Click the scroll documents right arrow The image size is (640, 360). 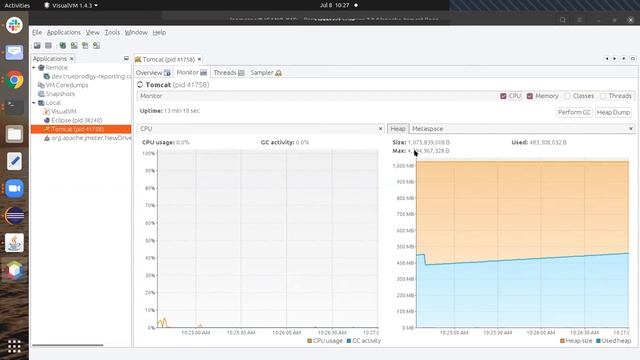(x=615, y=59)
